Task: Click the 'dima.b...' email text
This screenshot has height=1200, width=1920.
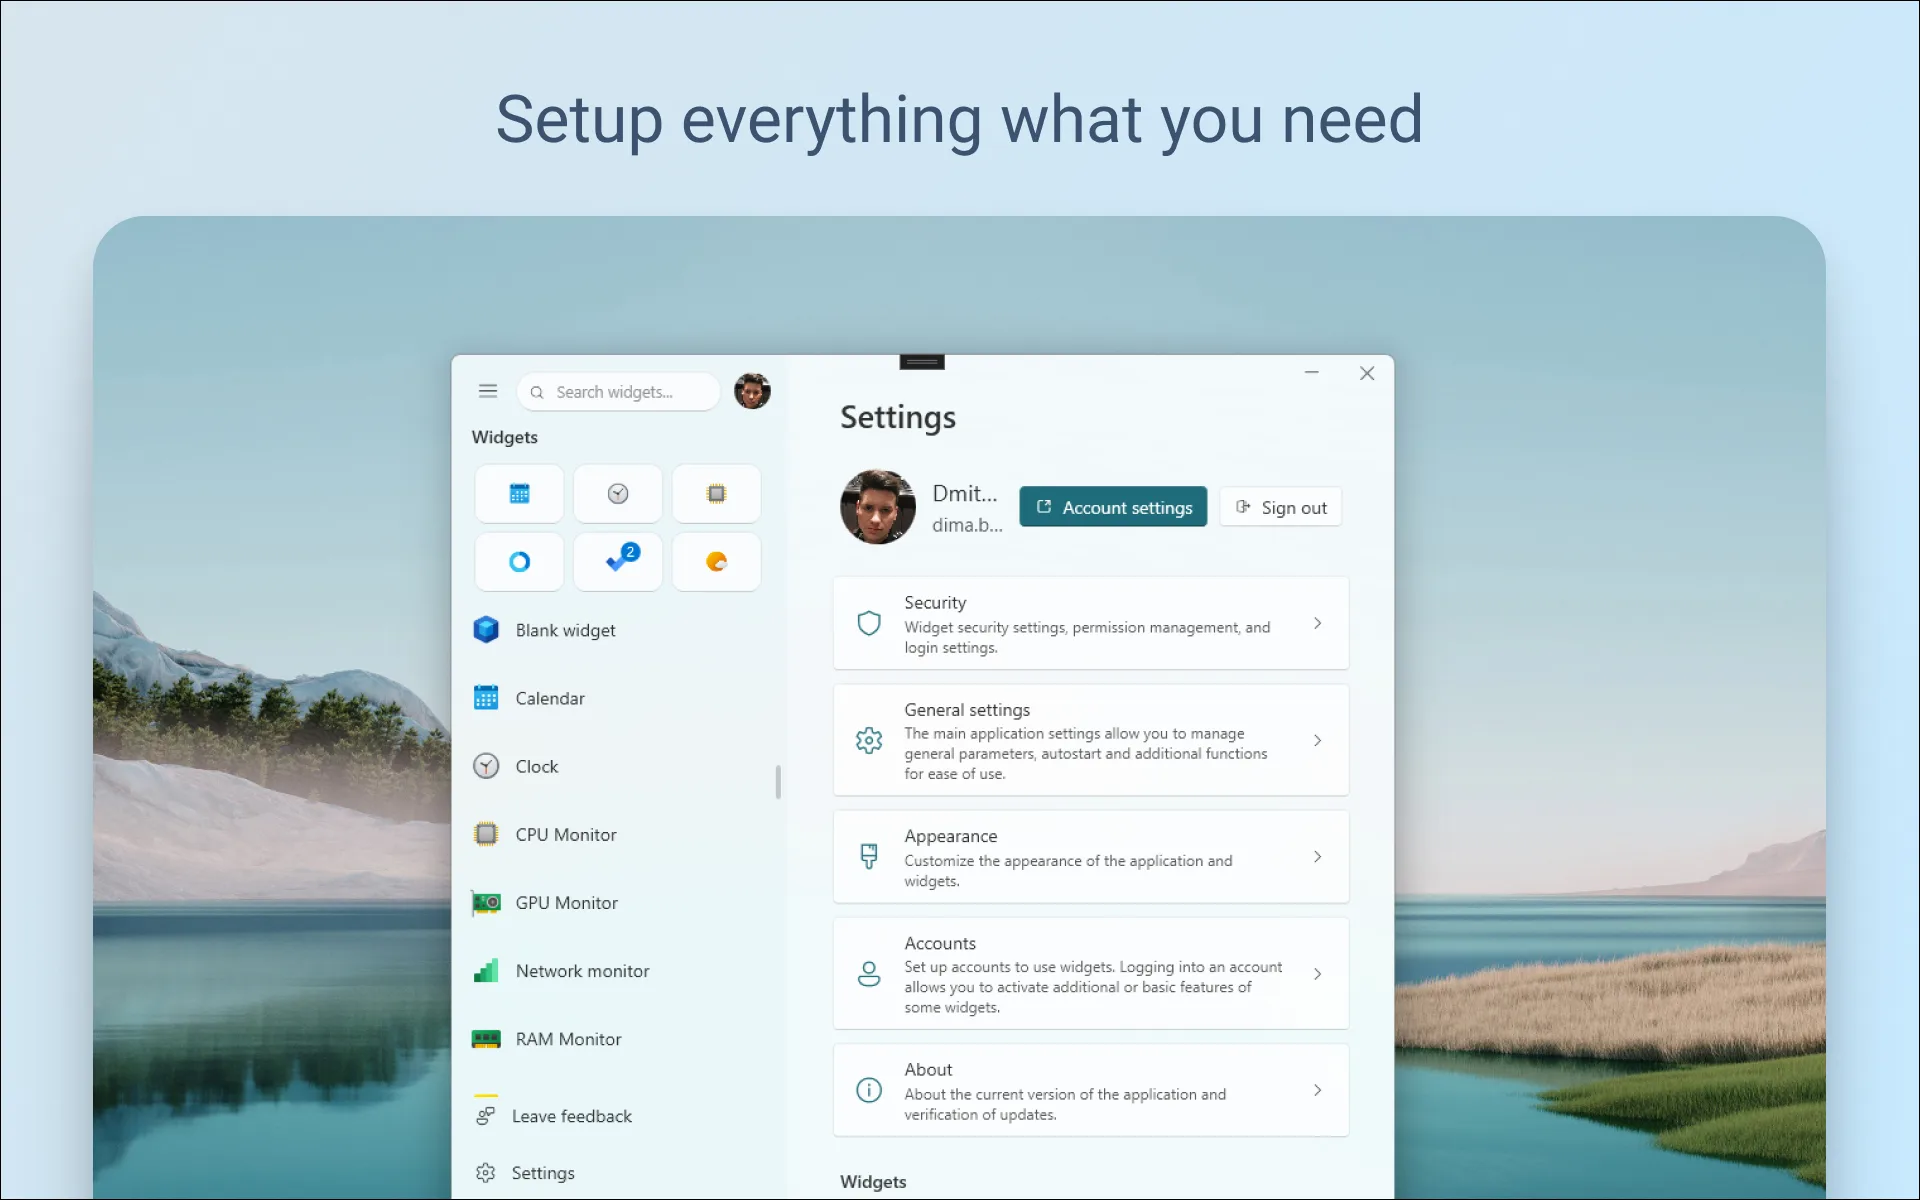Action: (x=967, y=525)
